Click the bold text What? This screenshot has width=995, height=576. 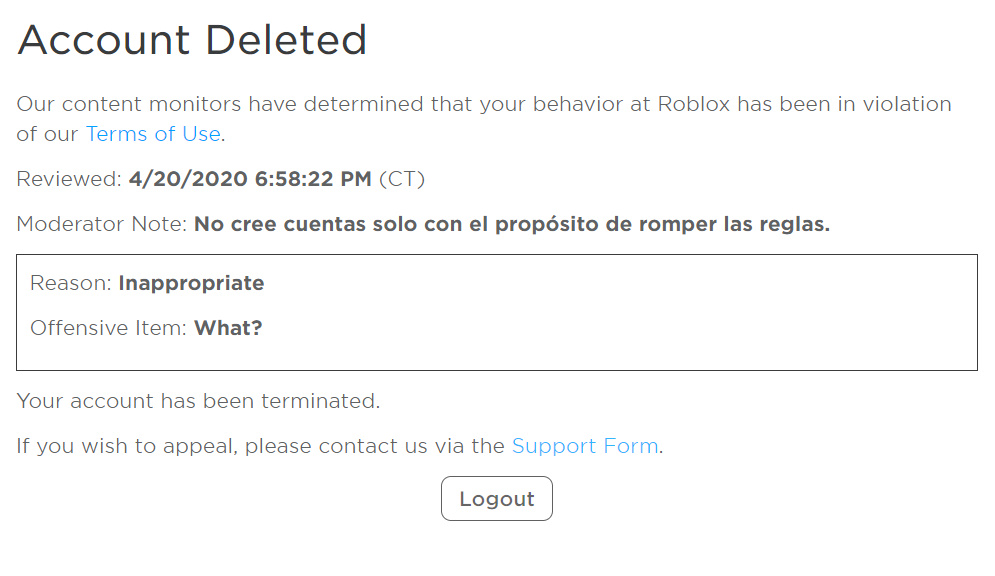pos(228,328)
